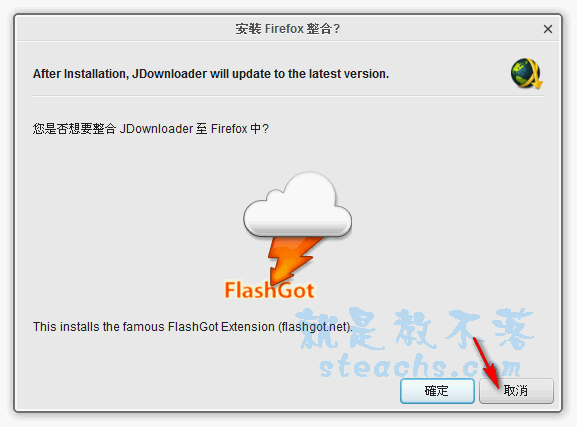Click the steachs.com watermark text
The image size is (577, 427).
[x=420, y=366]
